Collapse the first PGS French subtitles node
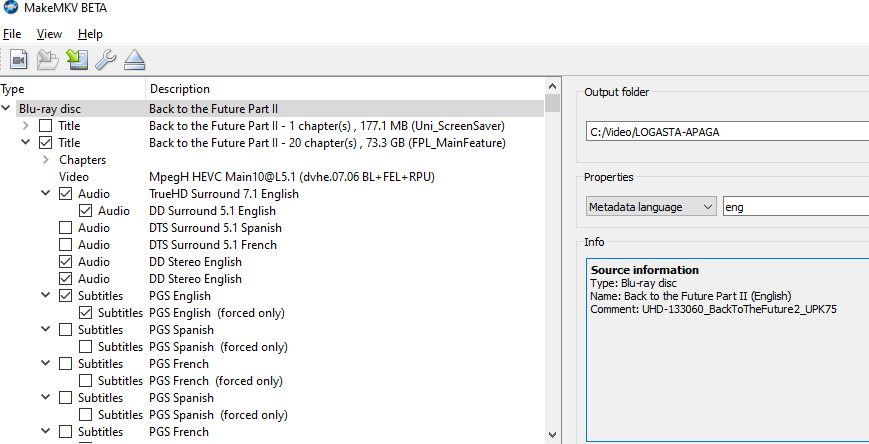 pos(46,364)
